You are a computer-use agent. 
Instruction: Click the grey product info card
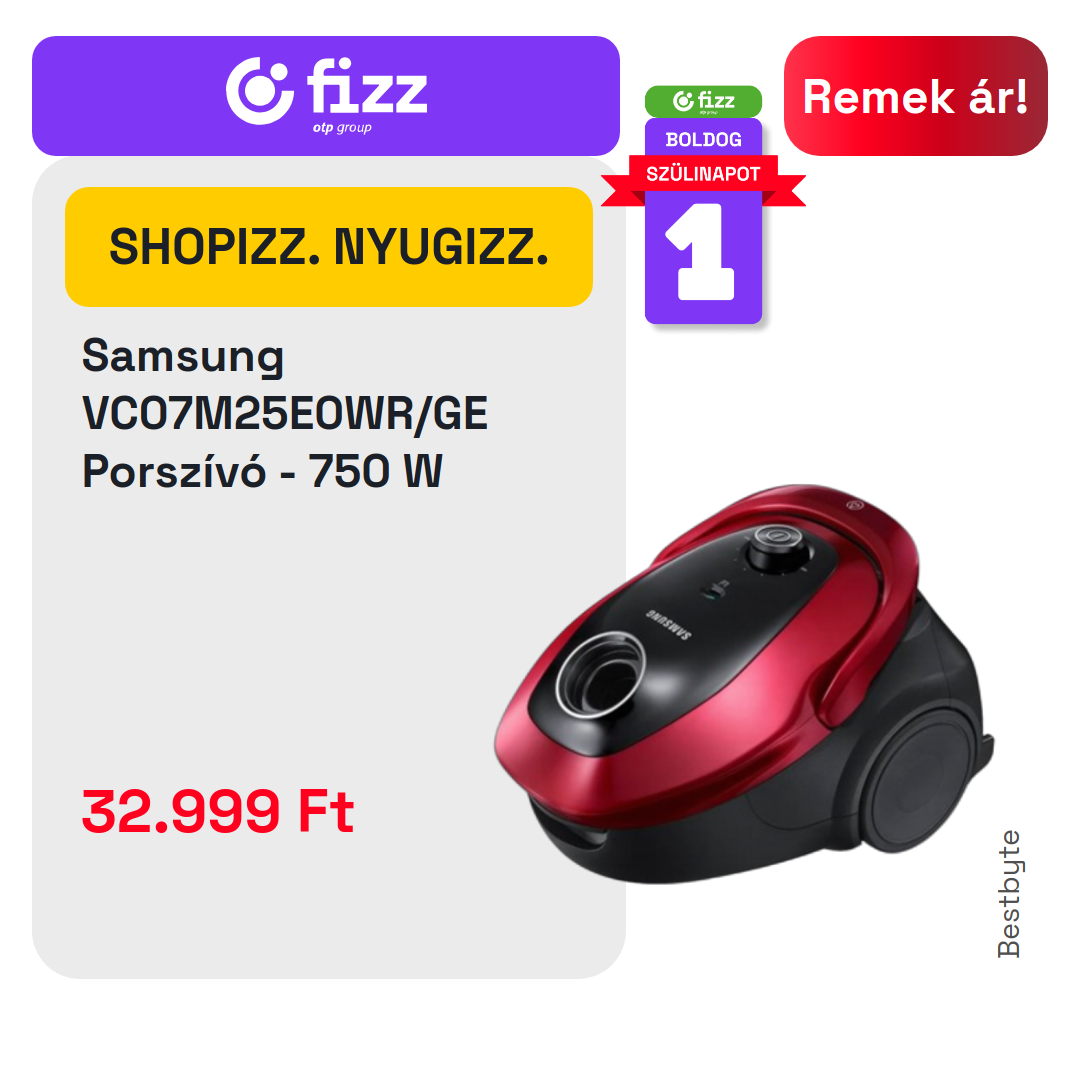[x=329, y=568]
